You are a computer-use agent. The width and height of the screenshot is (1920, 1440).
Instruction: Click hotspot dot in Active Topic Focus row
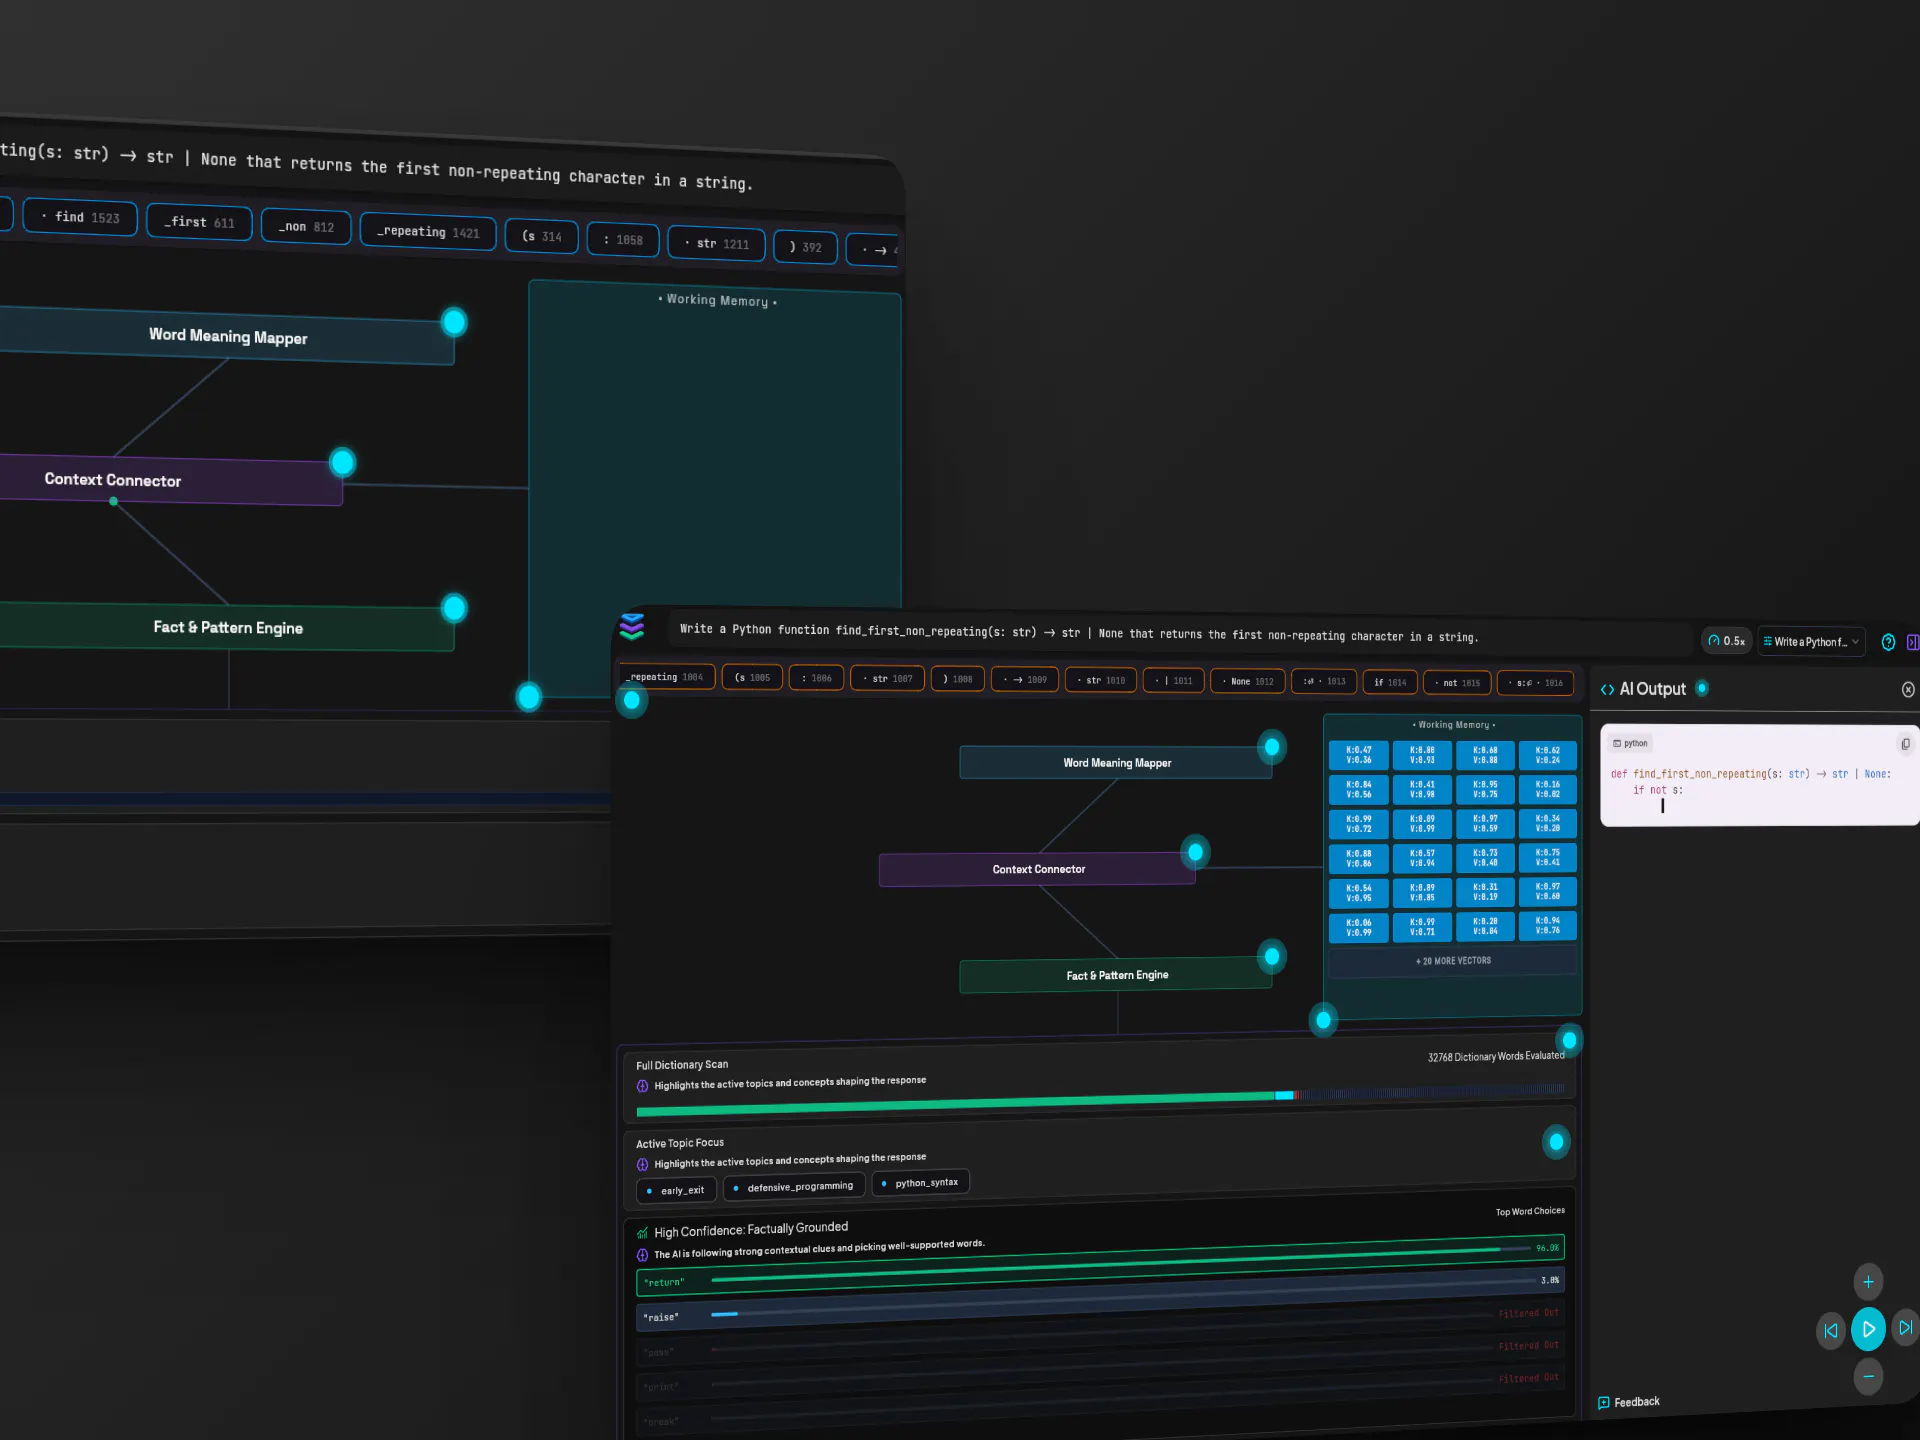(1556, 1142)
